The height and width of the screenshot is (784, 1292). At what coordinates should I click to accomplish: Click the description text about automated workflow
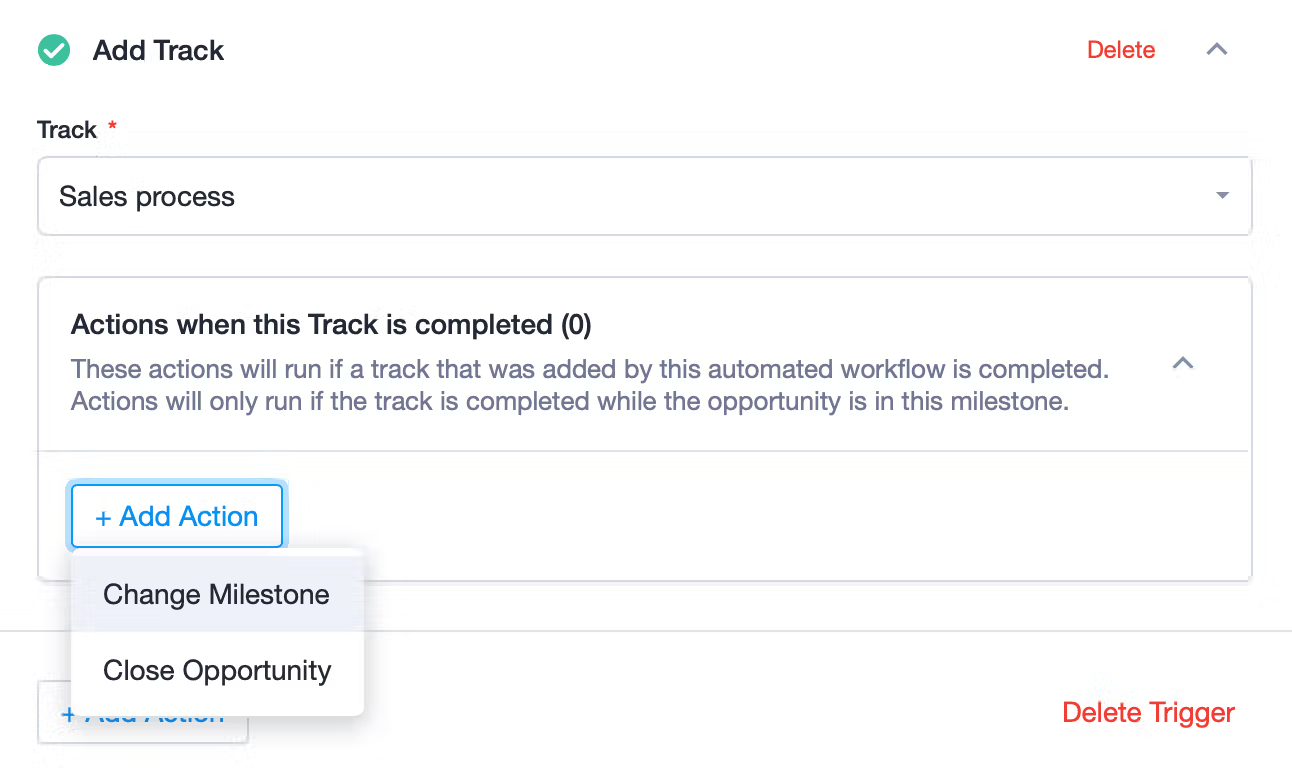(590, 385)
